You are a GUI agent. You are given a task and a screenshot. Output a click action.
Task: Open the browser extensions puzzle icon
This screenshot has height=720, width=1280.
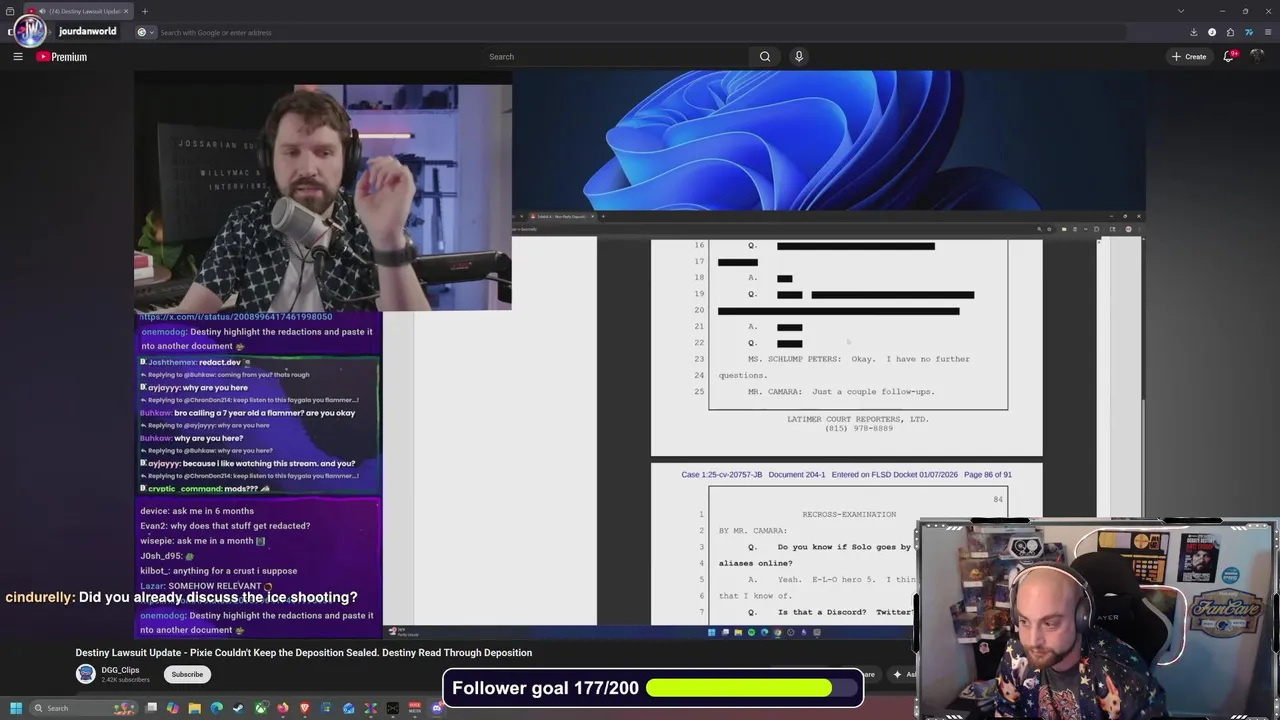[1230, 32]
